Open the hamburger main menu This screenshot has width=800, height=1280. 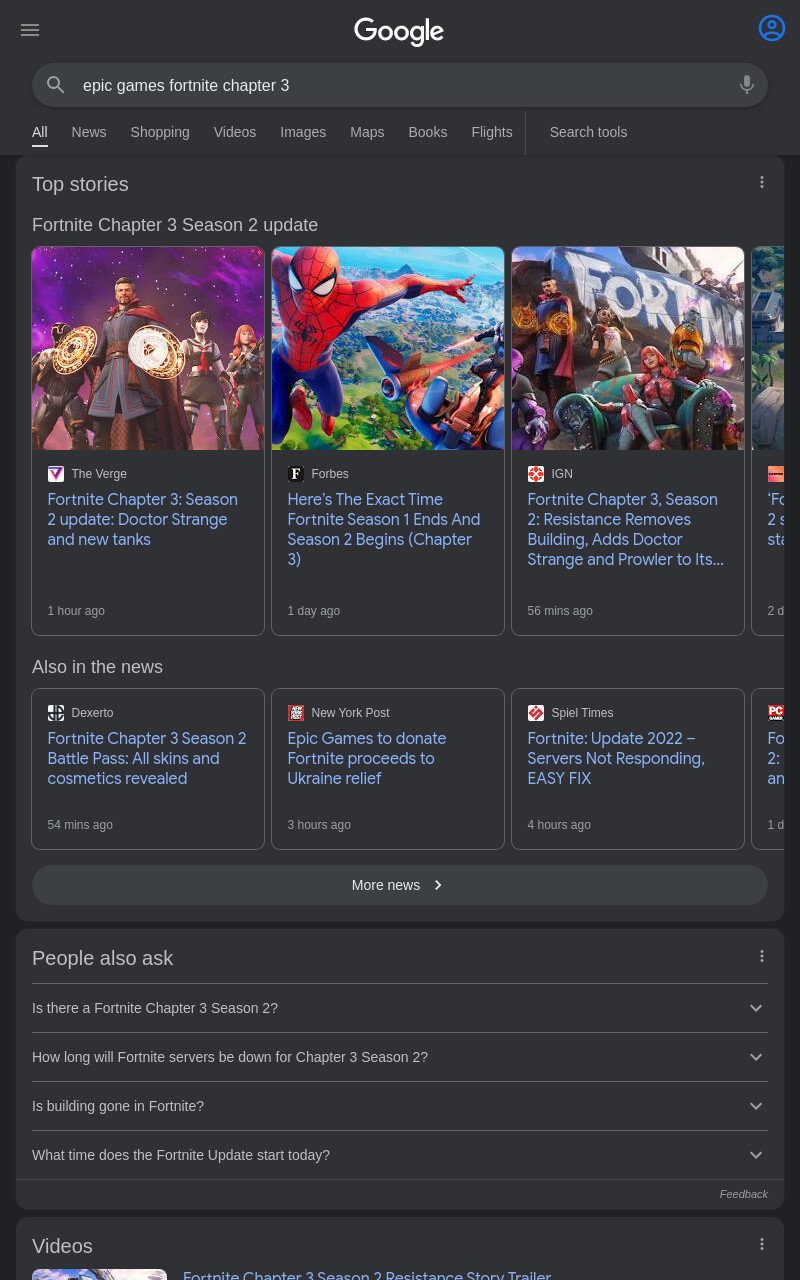30,30
